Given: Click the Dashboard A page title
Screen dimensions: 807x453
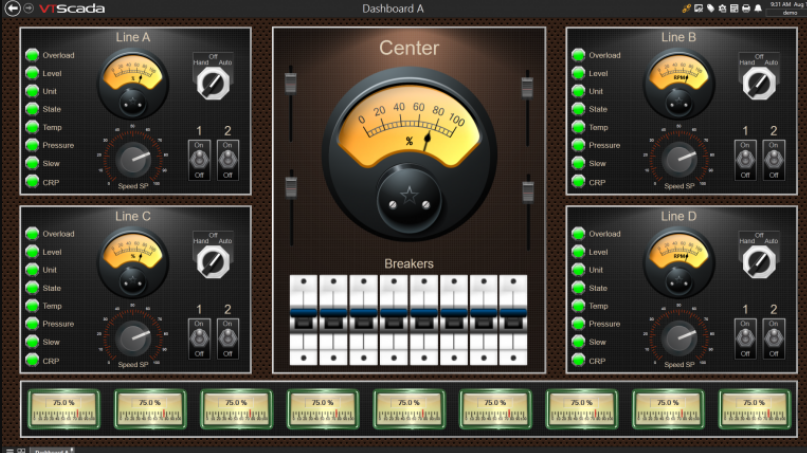Looking at the screenshot, I should [393, 9].
